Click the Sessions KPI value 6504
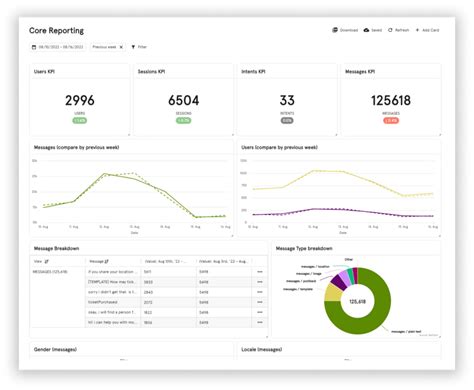Image resolution: width=474 pixels, height=390 pixels. coord(184,100)
